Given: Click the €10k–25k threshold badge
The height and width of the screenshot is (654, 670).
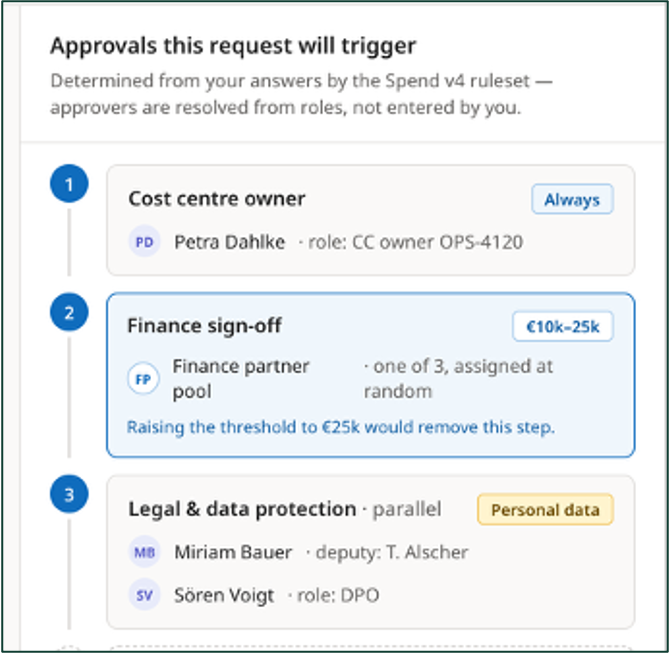Looking at the screenshot, I should pyautogui.click(x=563, y=326).
